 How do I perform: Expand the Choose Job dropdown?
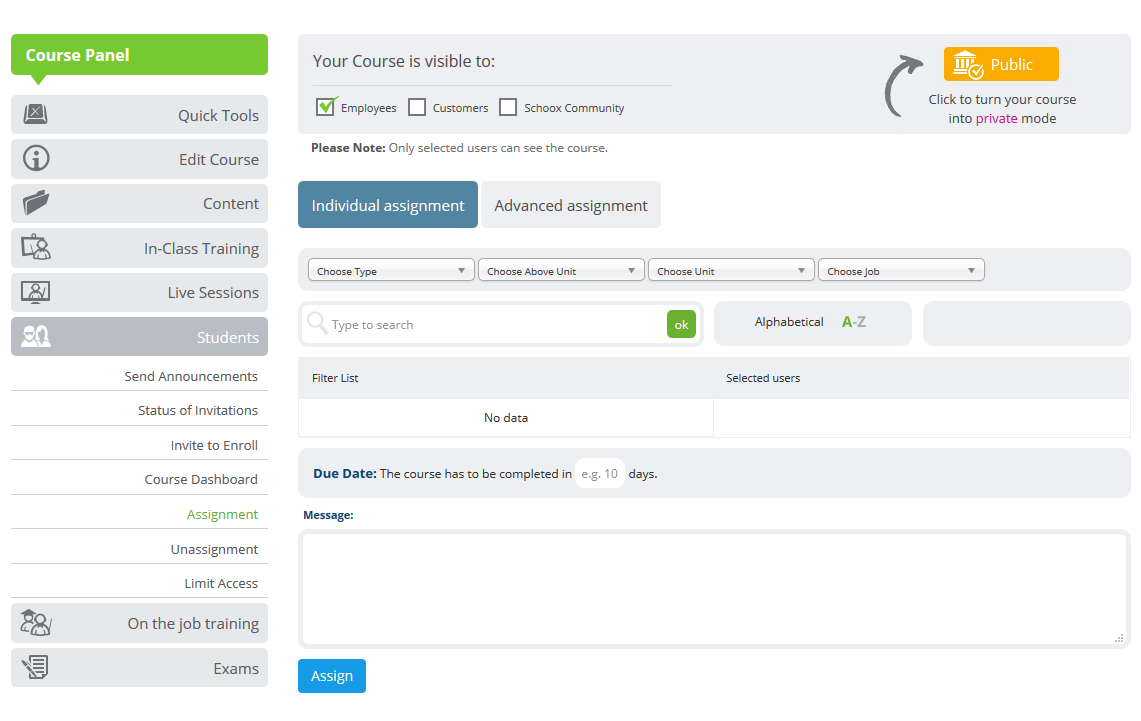tap(901, 271)
